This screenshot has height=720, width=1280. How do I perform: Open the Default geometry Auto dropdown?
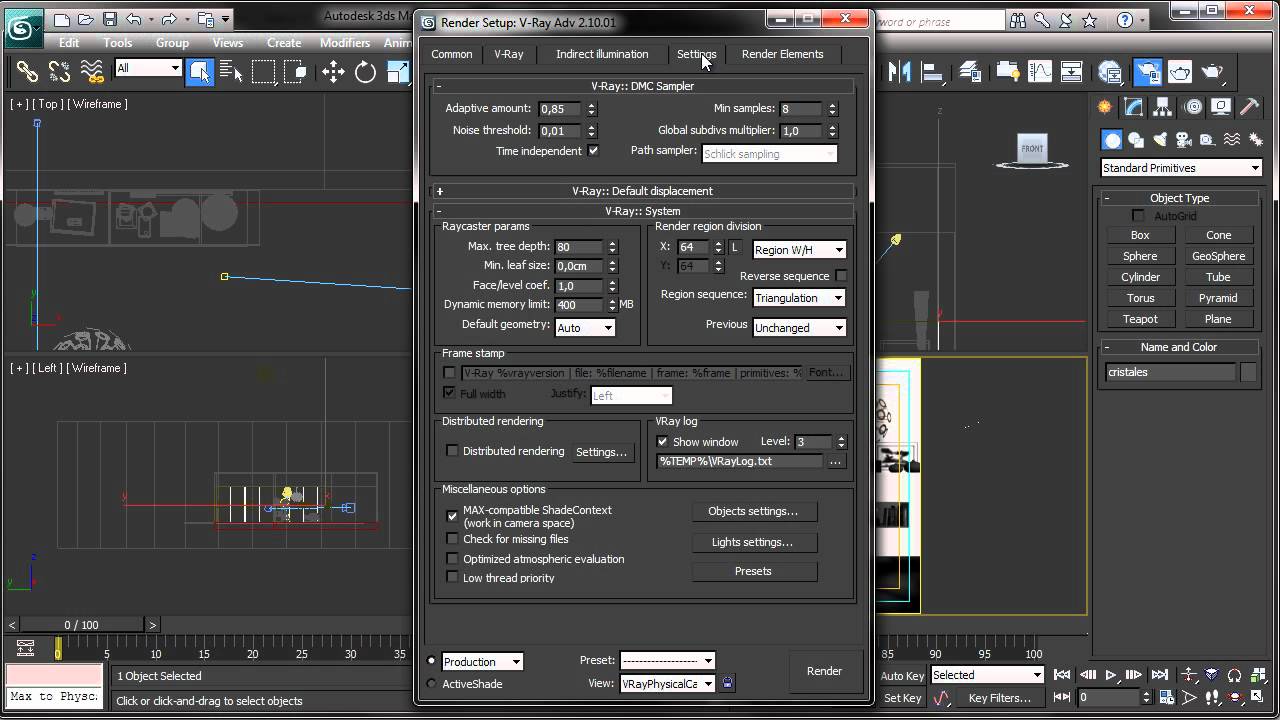585,328
